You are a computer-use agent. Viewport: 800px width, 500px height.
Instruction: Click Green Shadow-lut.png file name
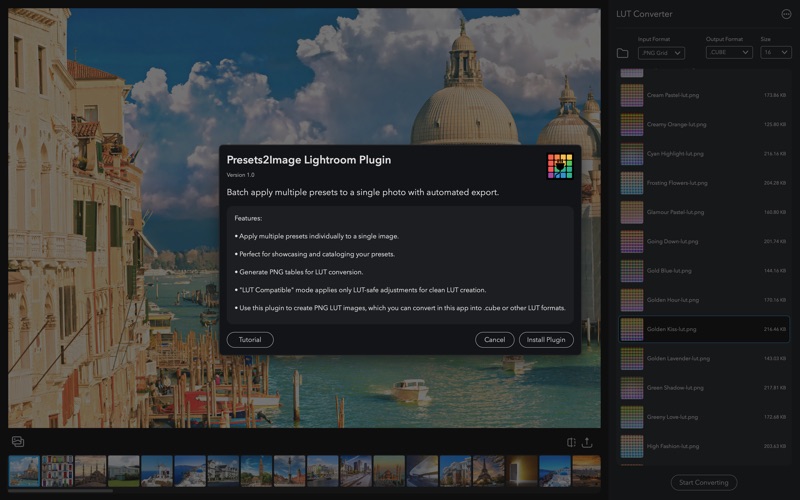click(675, 388)
